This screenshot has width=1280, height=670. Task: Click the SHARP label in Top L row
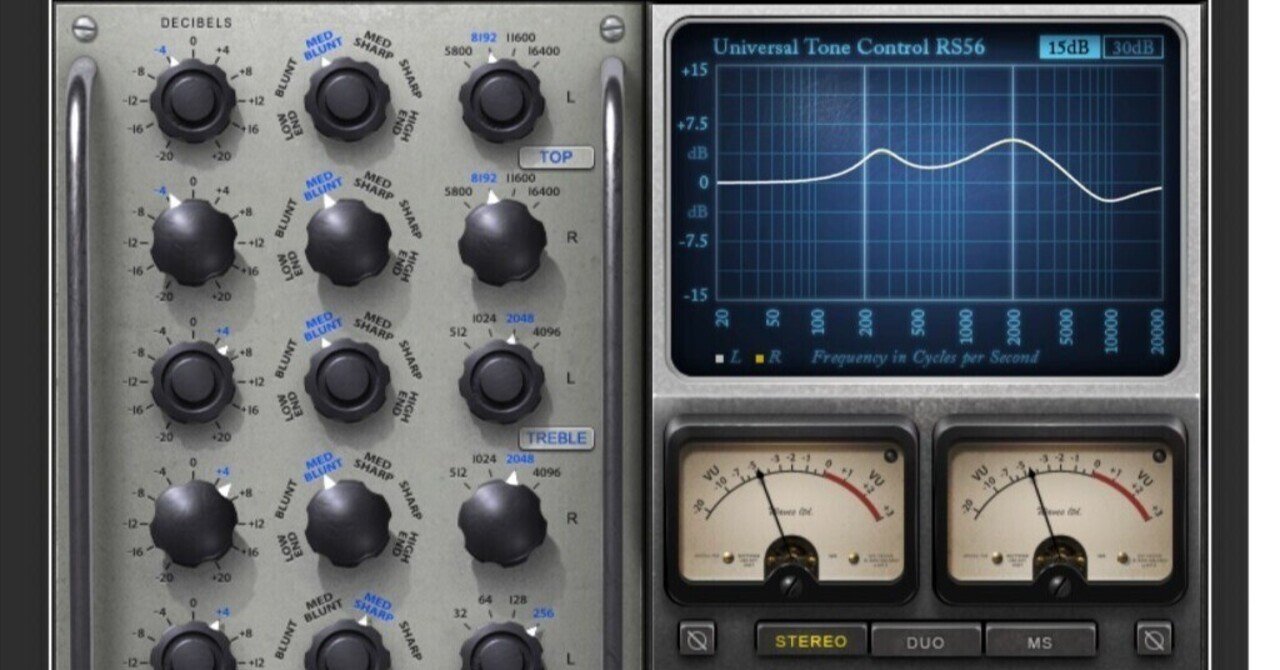tap(410, 79)
